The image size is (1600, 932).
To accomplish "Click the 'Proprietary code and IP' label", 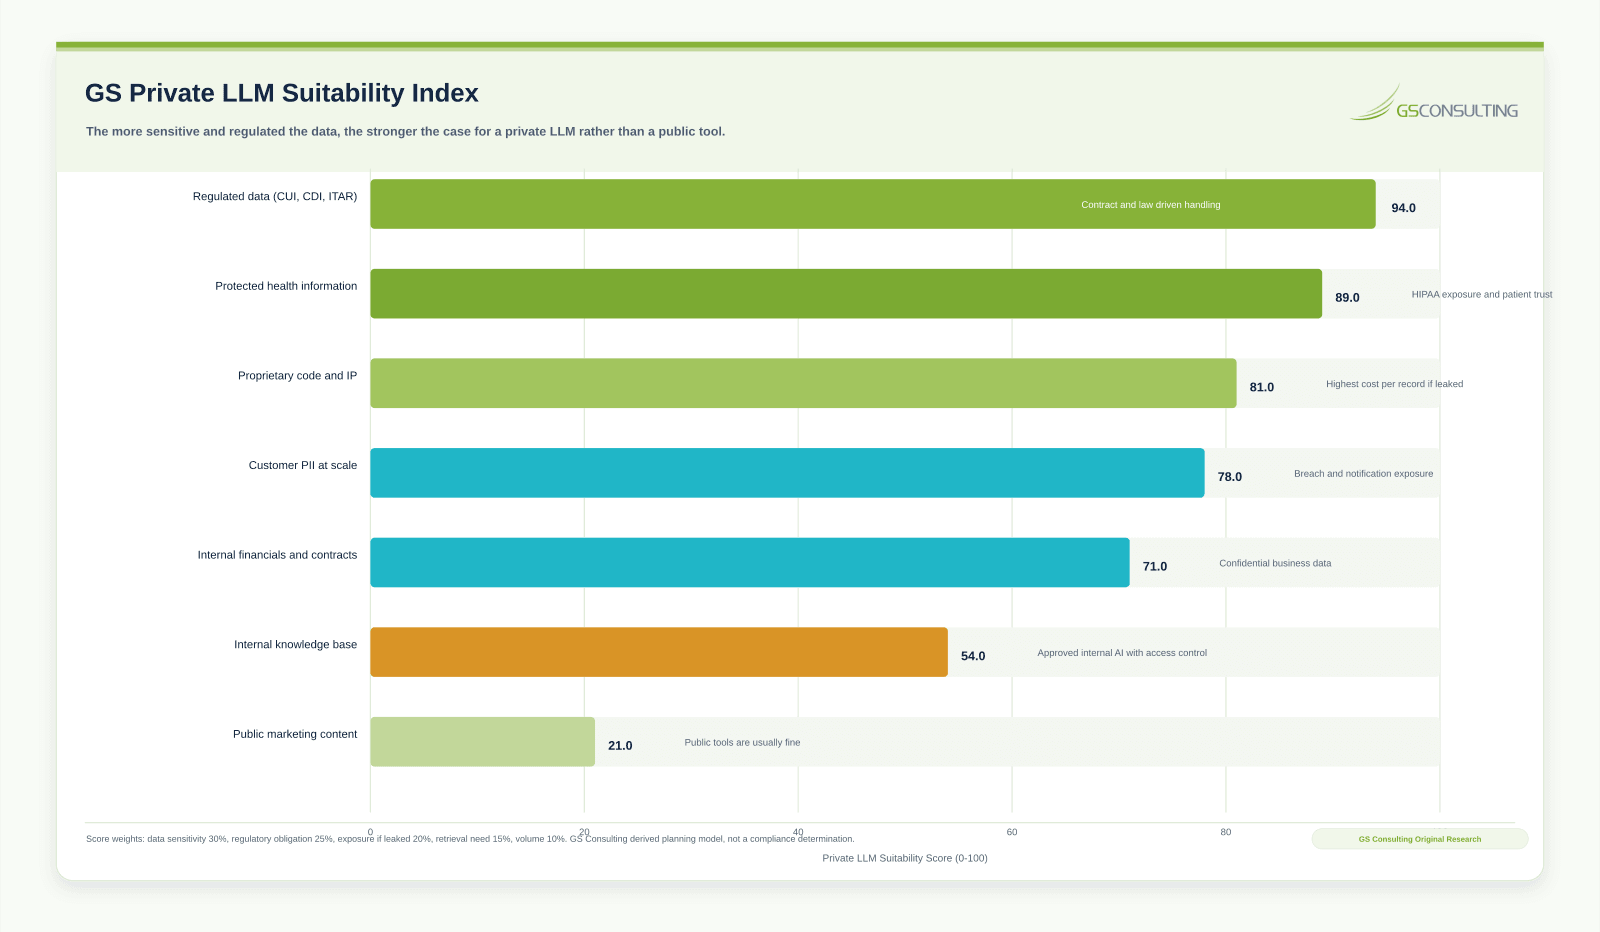I will (x=297, y=376).
